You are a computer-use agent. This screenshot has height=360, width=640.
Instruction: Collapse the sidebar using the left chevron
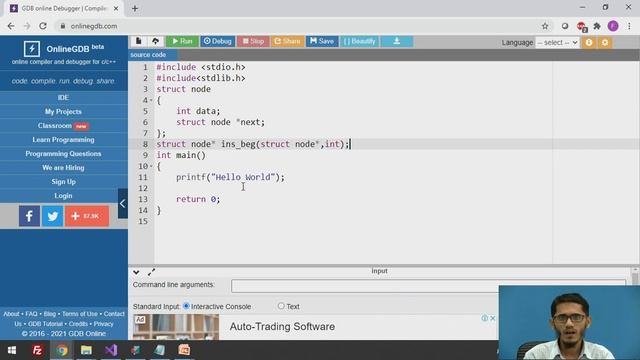122,203
